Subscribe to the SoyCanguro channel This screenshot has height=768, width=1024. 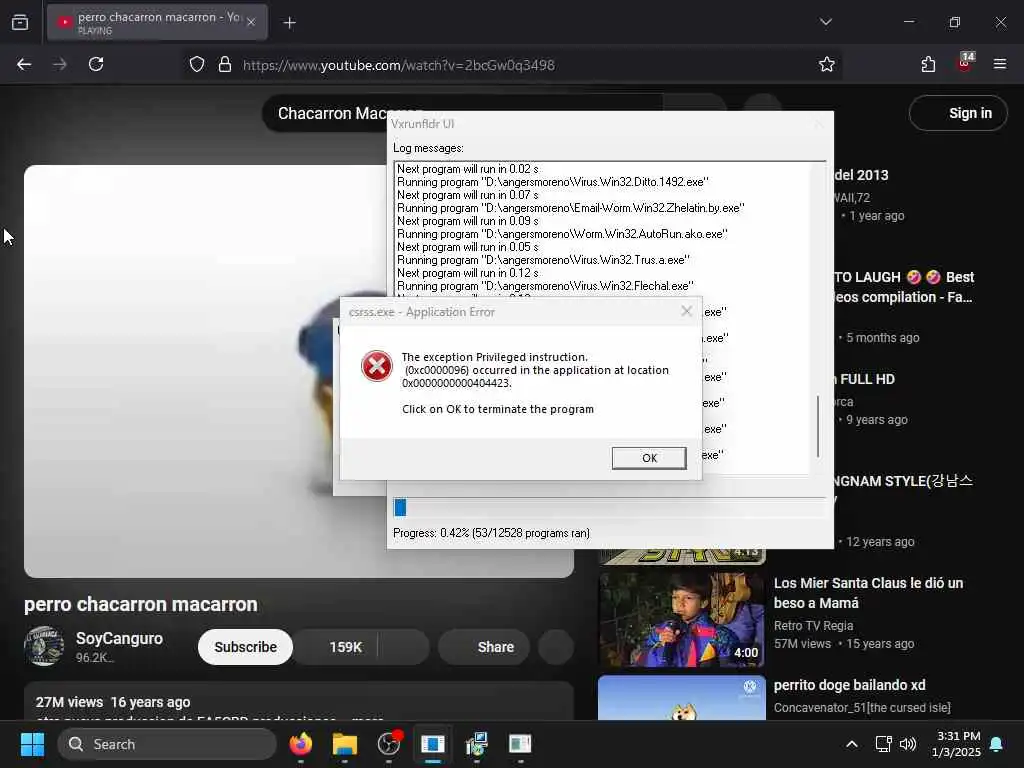246,647
